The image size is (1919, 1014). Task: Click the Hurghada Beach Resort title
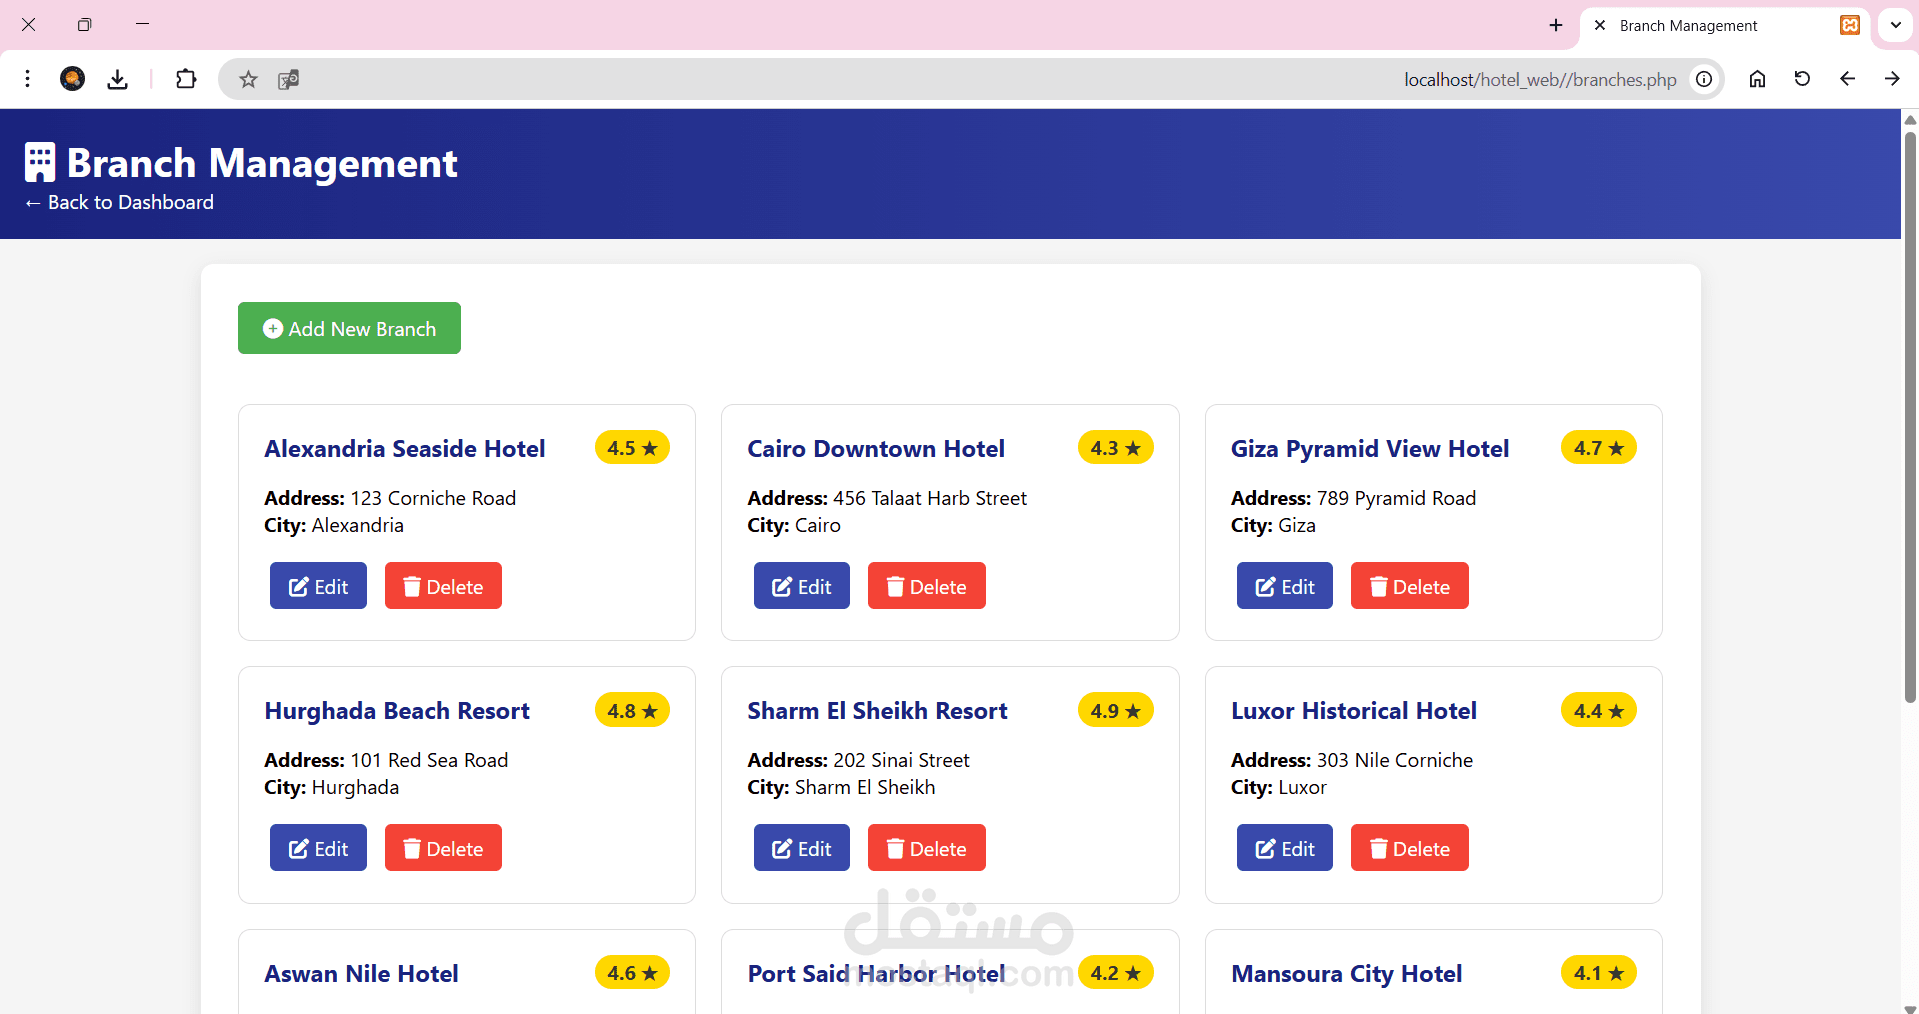pos(397,711)
